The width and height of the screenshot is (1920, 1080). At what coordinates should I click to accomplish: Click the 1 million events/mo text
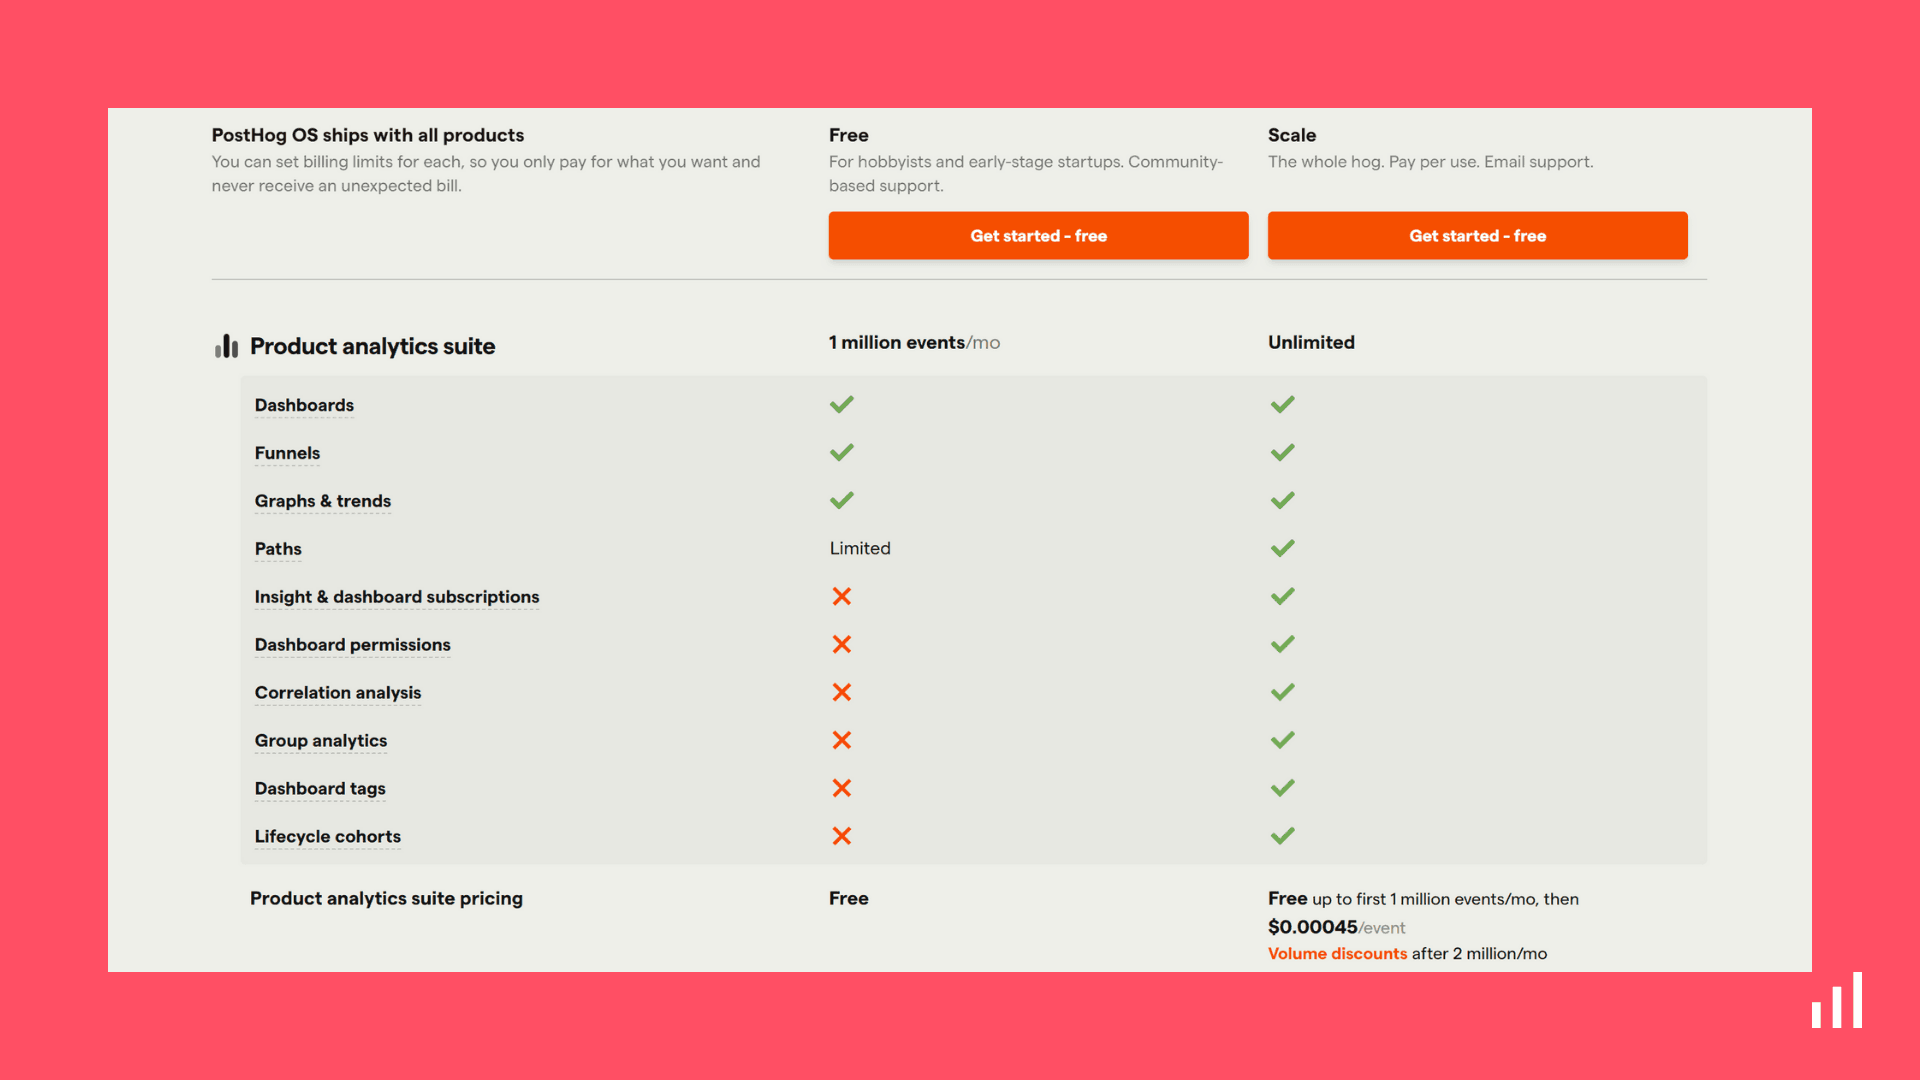[x=914, y=342]
